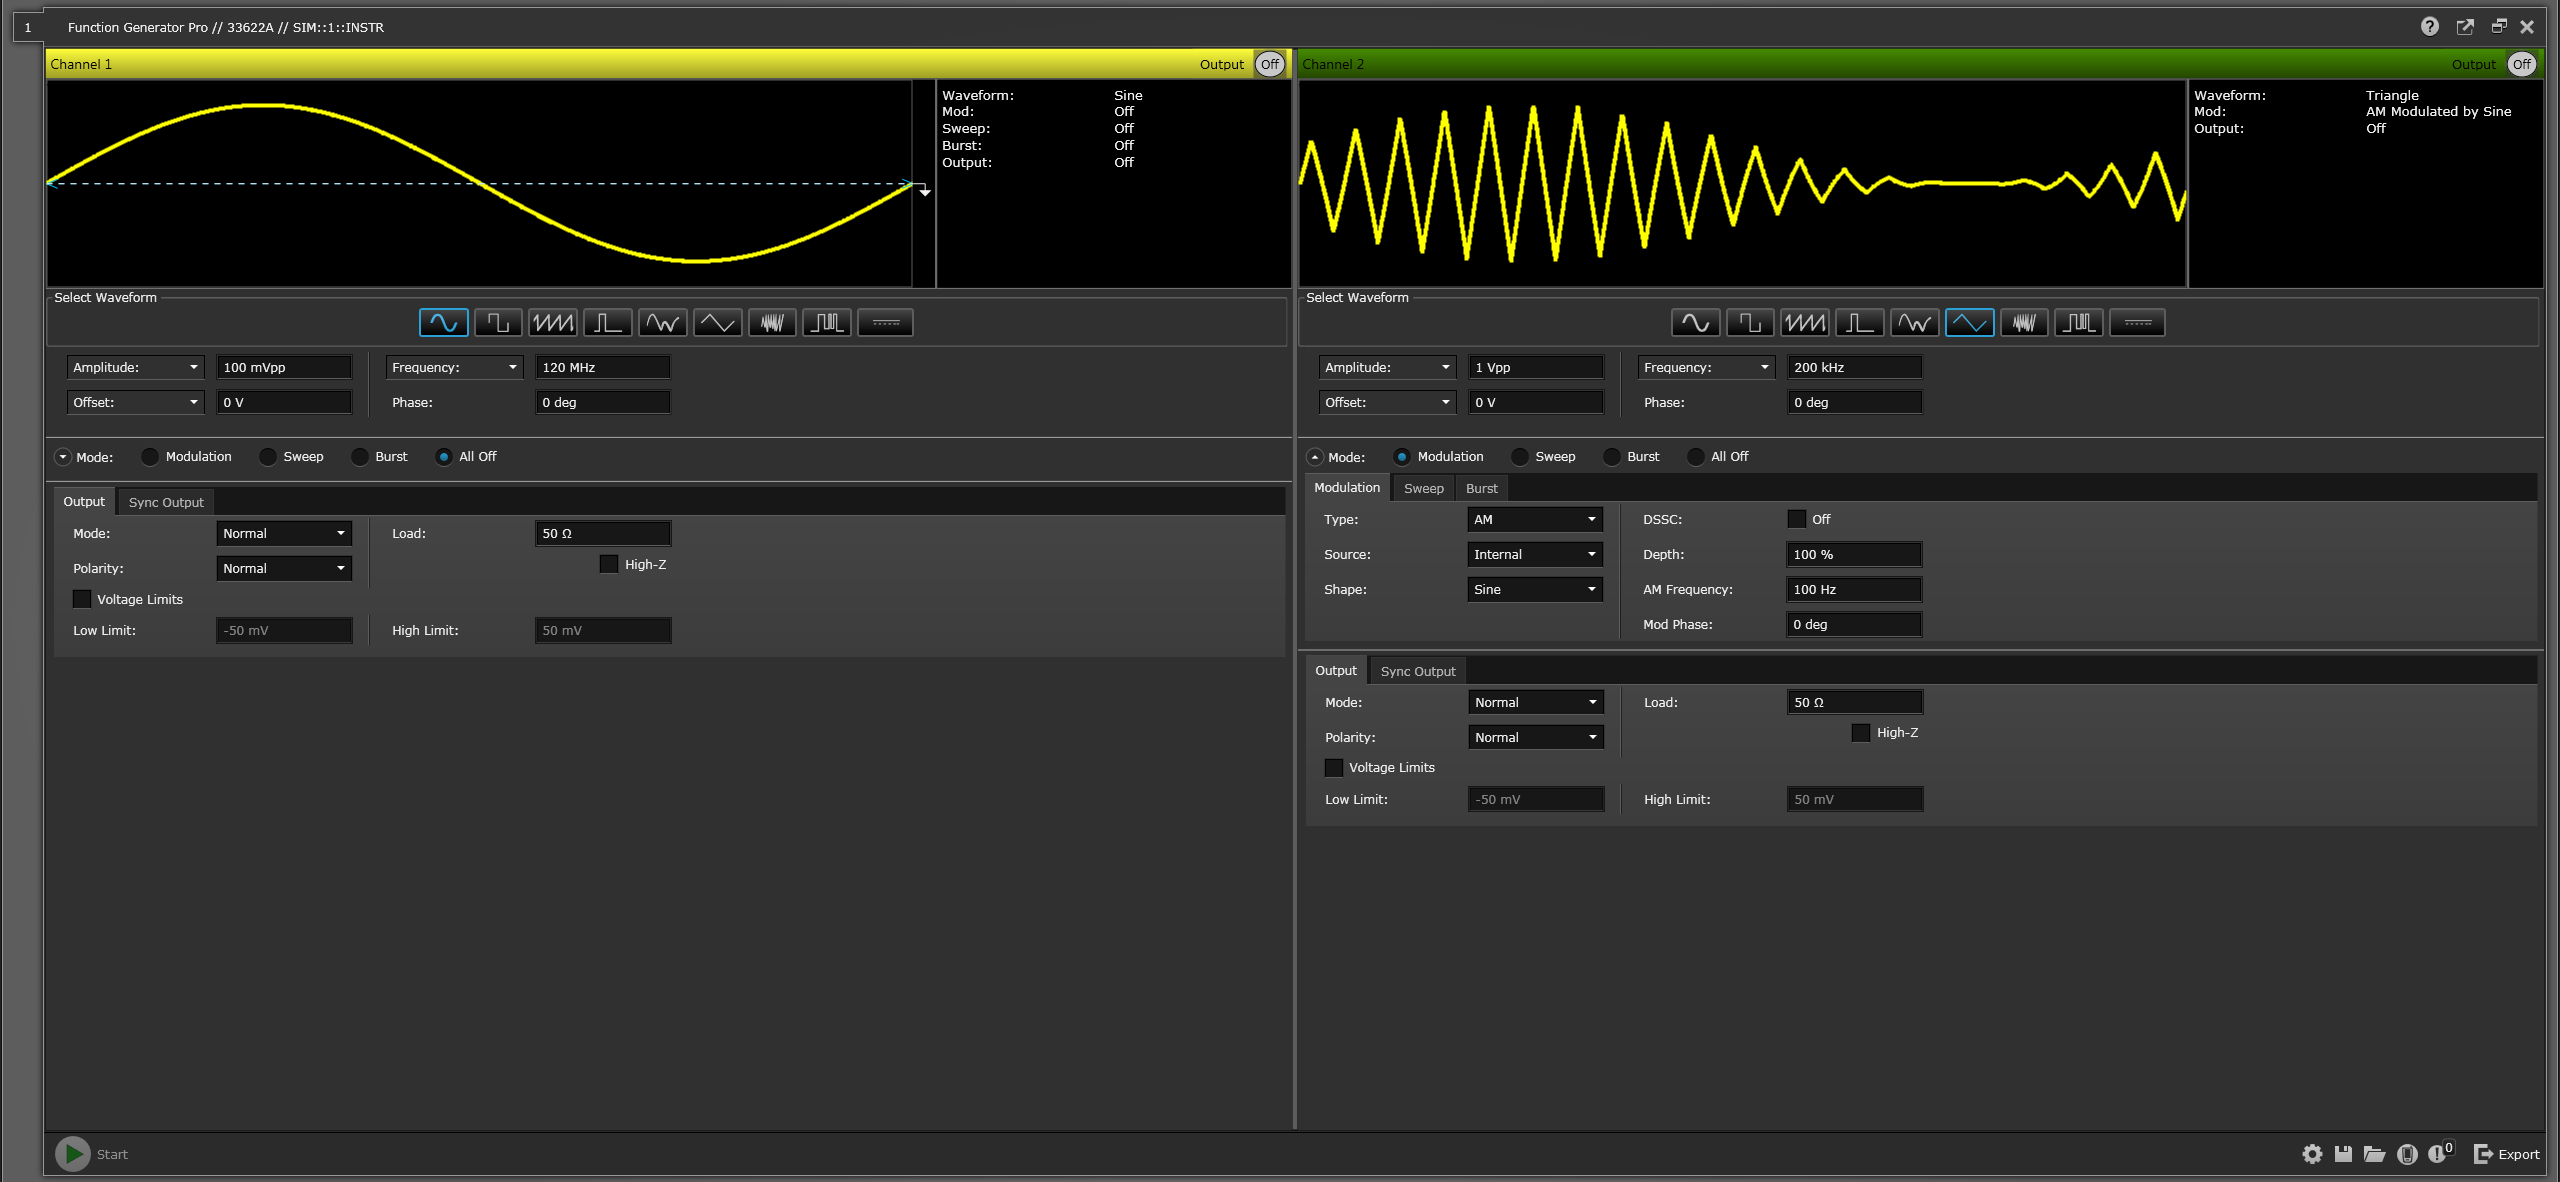
Task: Switch to Channel 2 Sweep tab
Action: 1424,488
